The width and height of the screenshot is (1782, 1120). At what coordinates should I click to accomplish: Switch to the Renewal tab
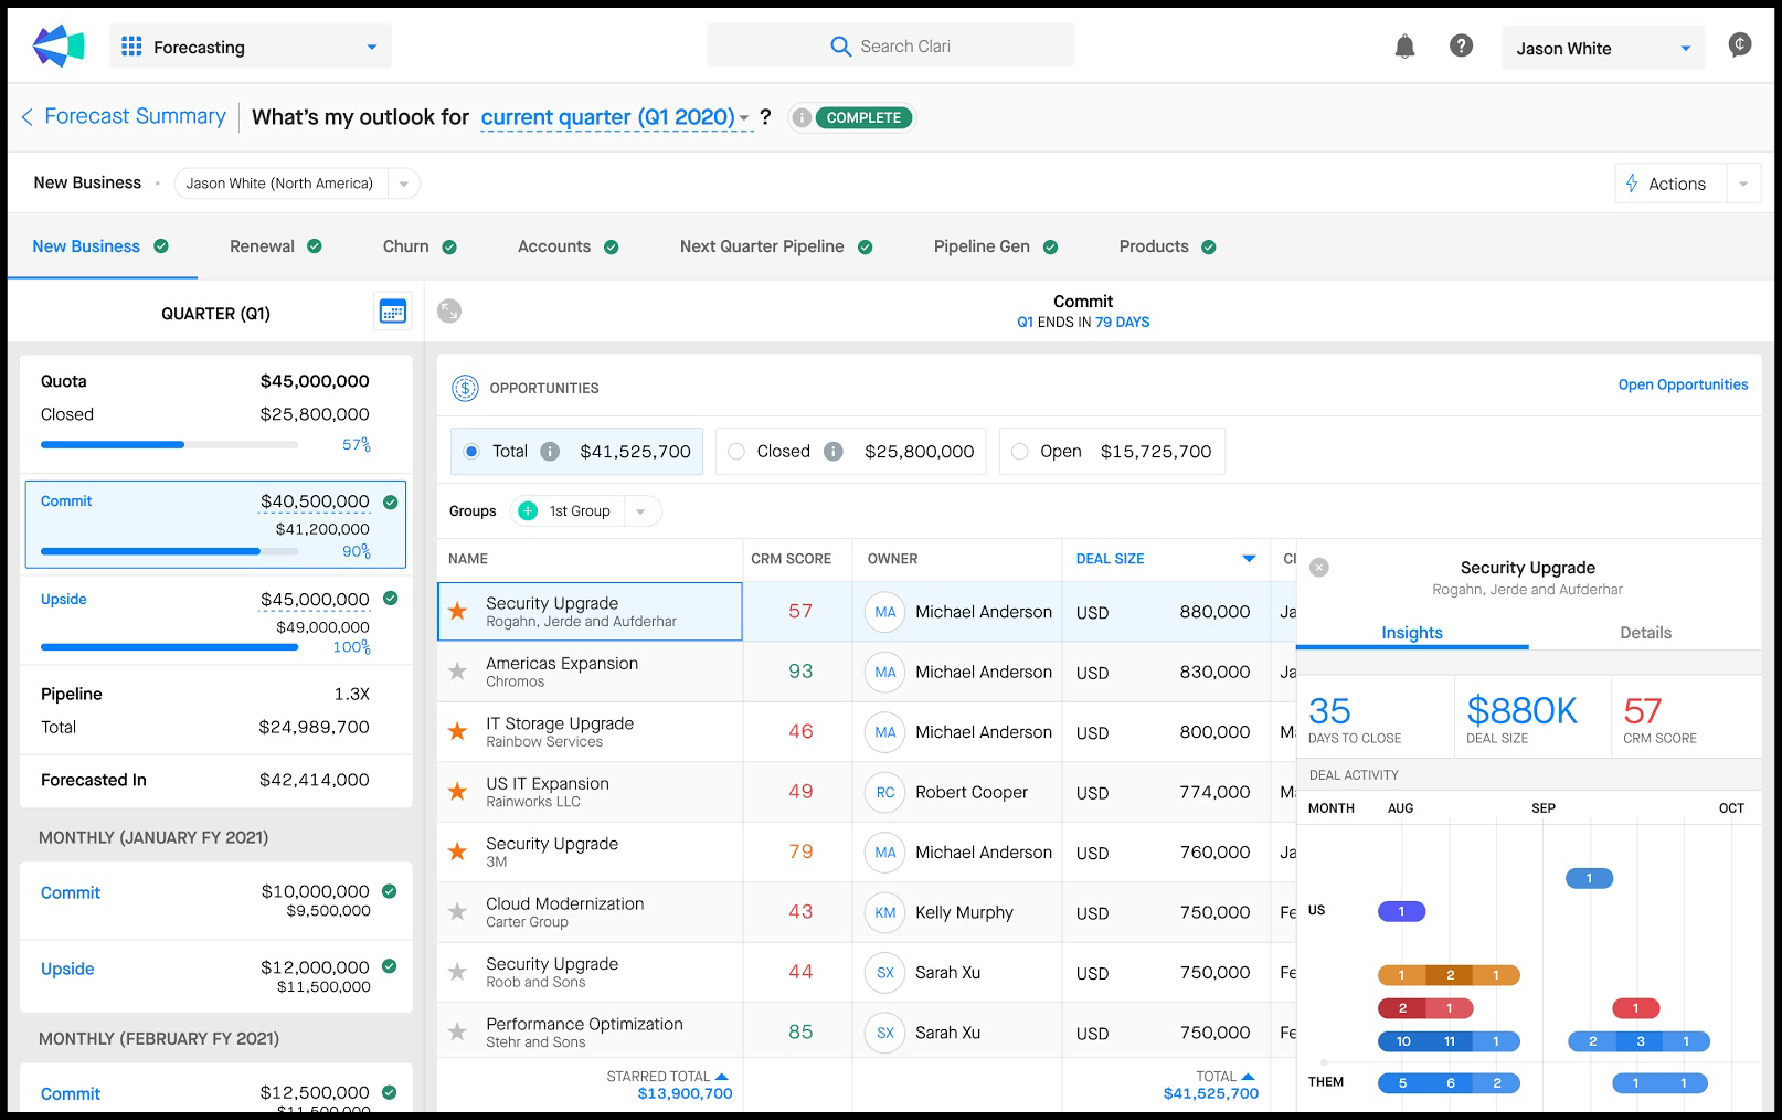point(263,247)
